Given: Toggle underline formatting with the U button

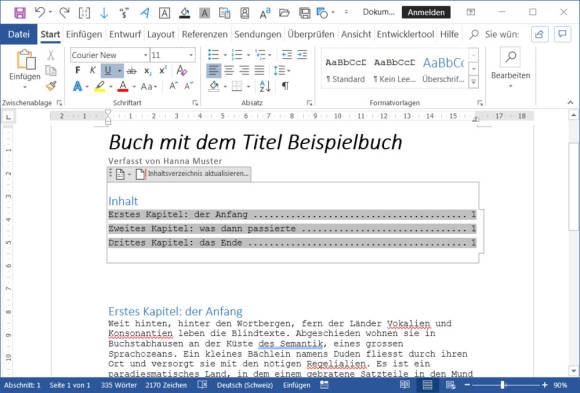Looking at the screenshot, I should click(x=108, y=70).
